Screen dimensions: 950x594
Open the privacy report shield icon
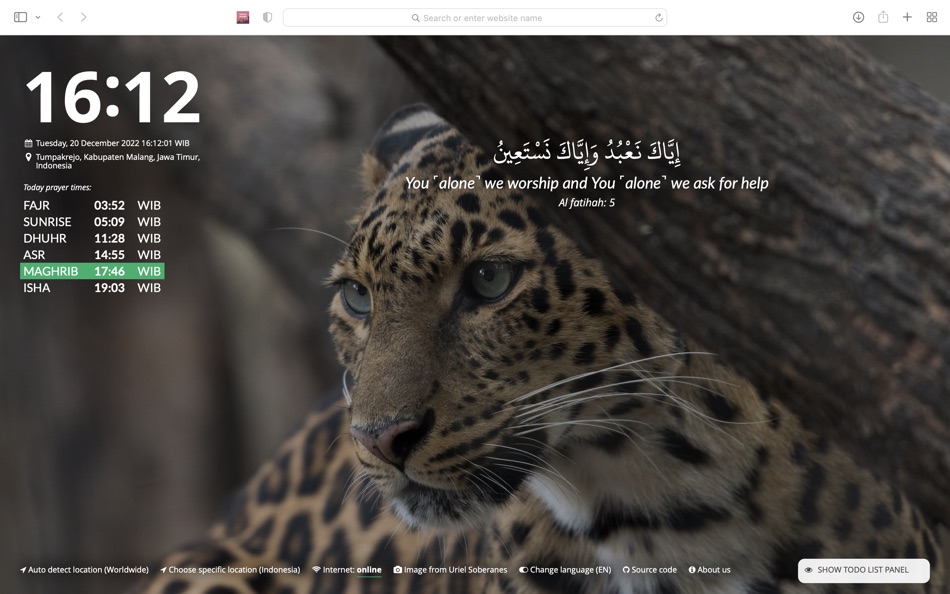pyautogui.click(x=267, y=18)
